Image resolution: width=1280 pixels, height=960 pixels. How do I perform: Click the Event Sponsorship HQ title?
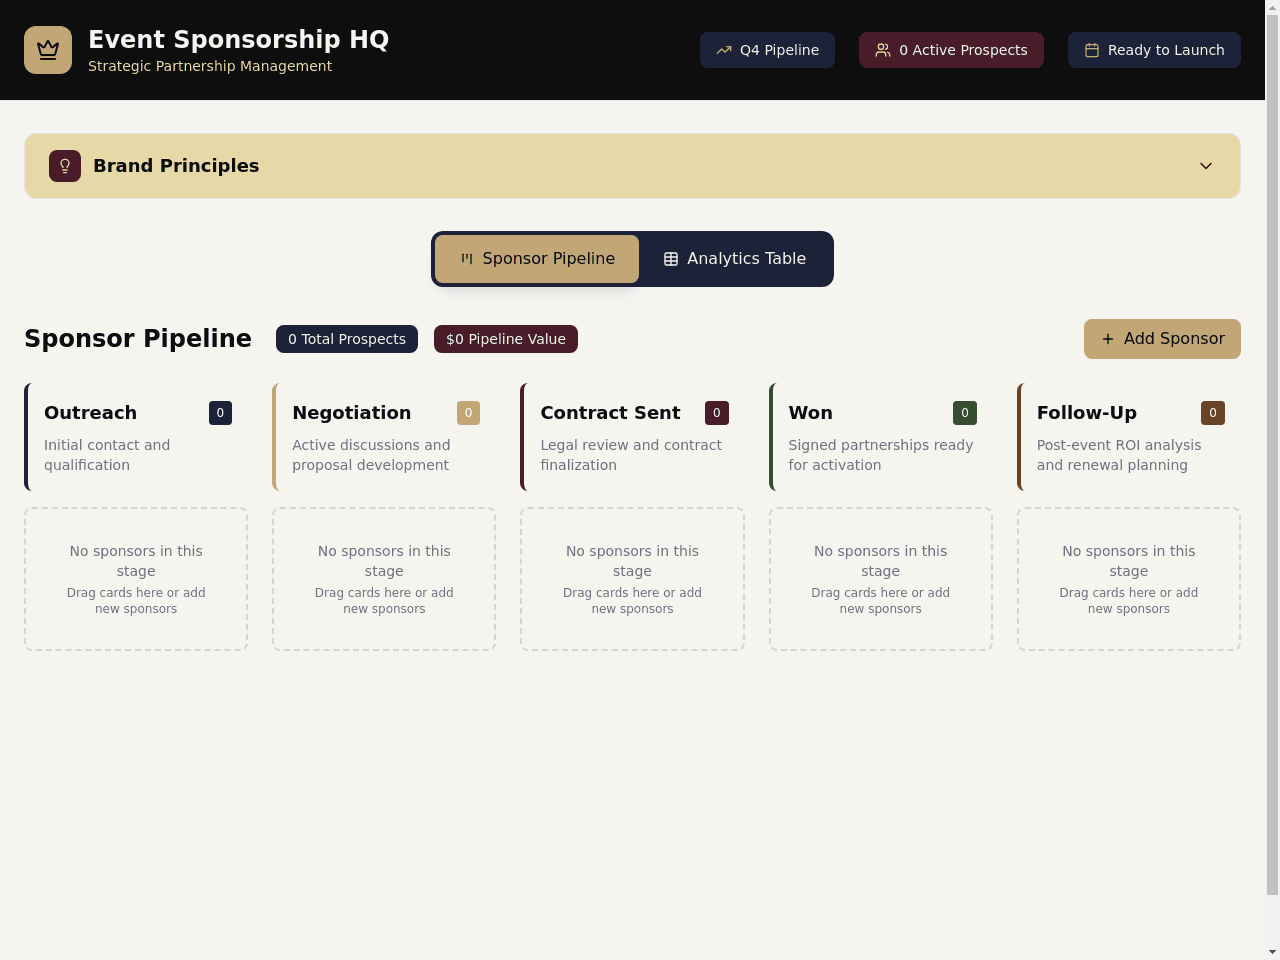click(x=238, y=39)
